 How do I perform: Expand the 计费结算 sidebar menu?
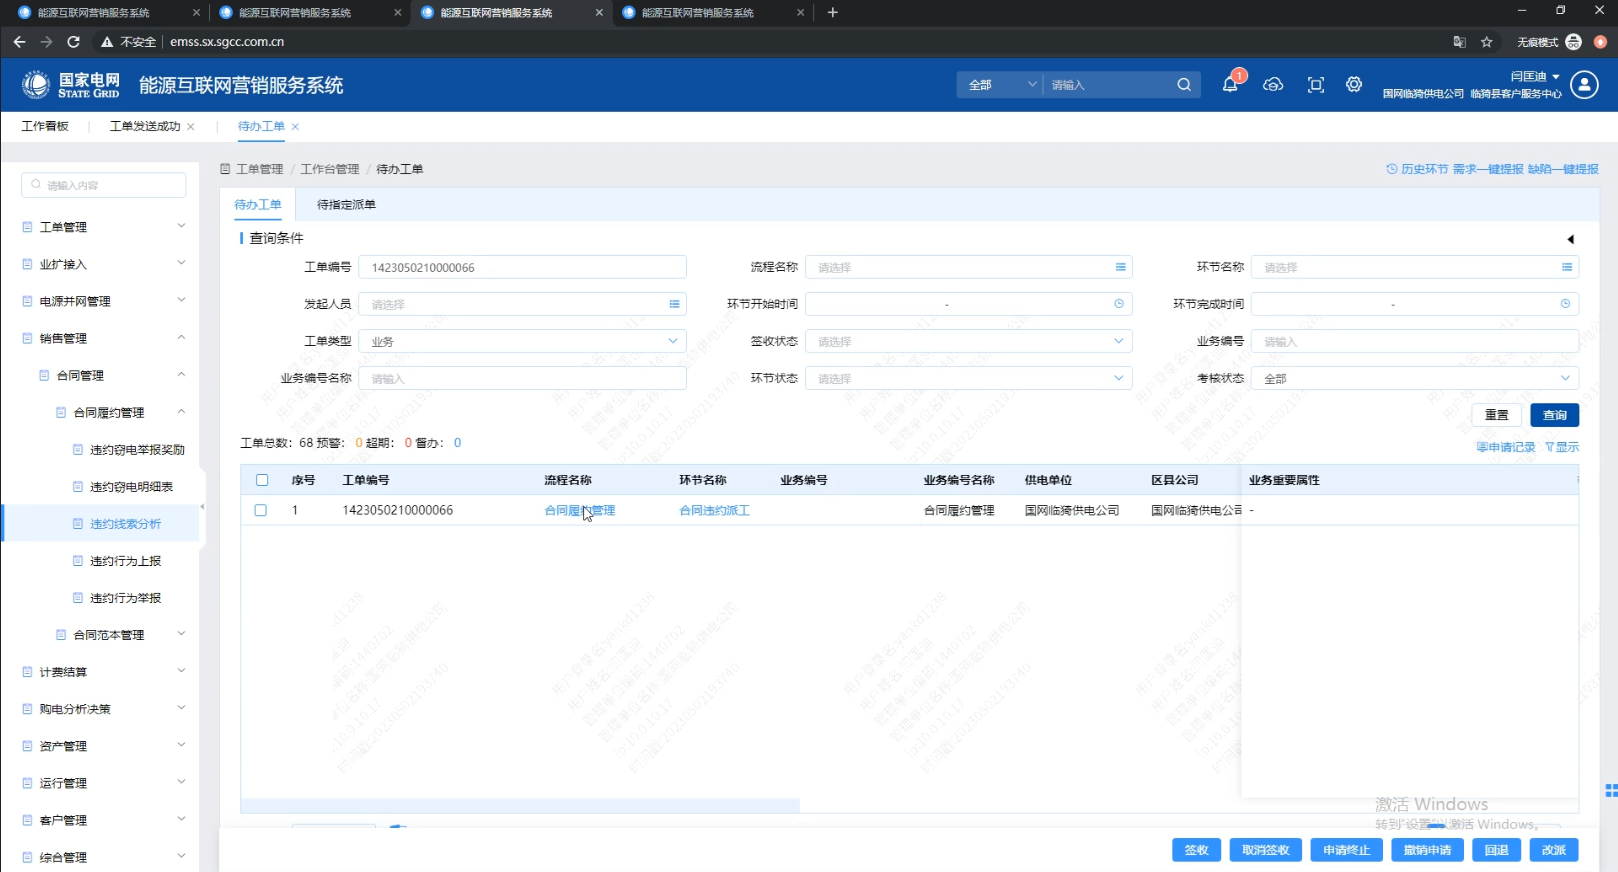(x=103, y=672)
